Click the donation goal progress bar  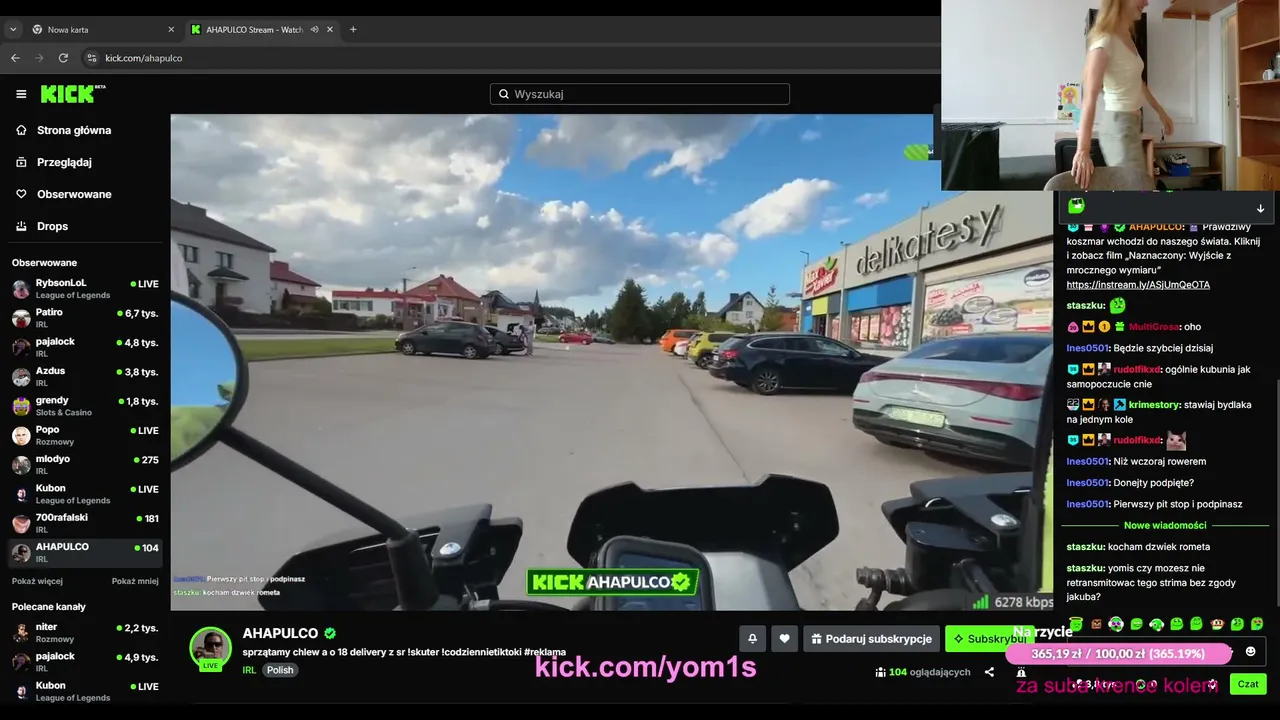(1118, 654)
